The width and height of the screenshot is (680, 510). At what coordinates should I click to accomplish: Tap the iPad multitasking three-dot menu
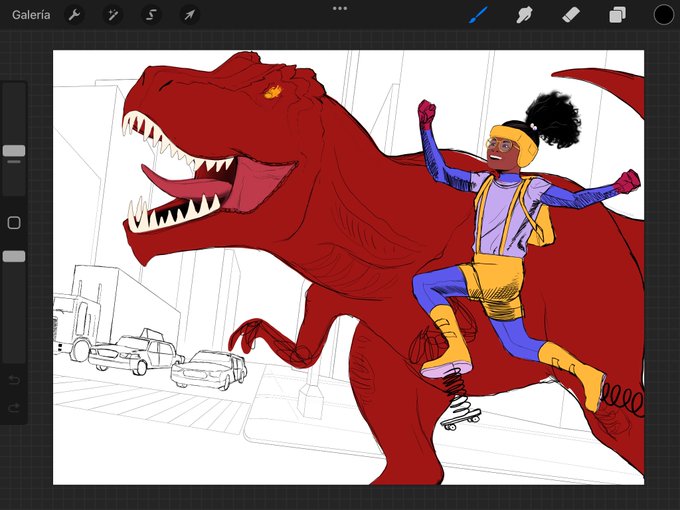[340, 8]
